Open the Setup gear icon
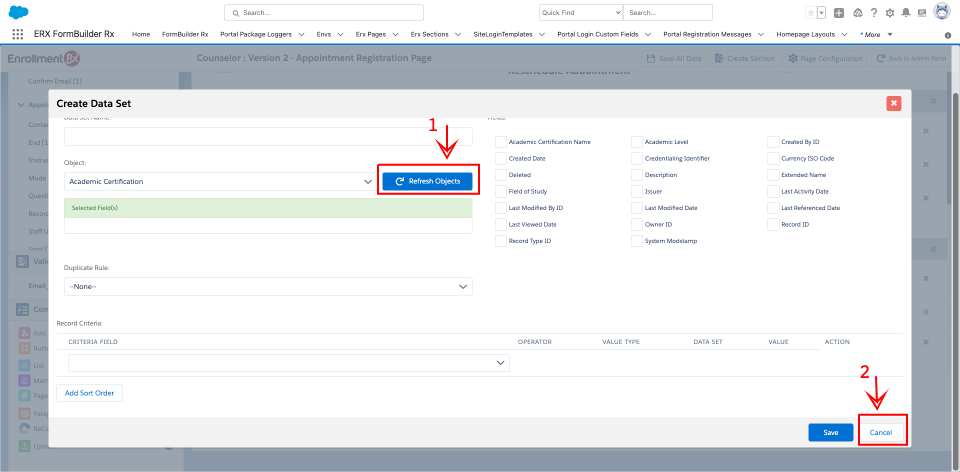 coord(890,13)
